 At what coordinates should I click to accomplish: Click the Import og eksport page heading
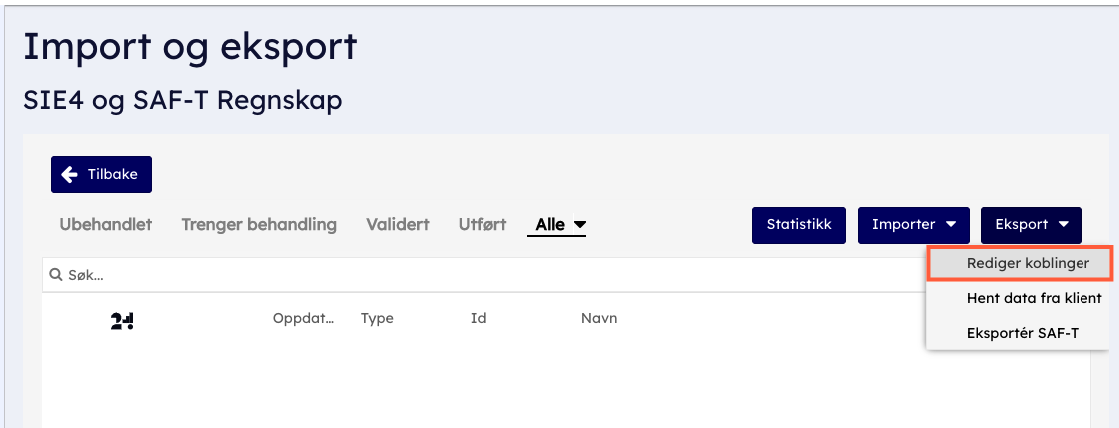click(190, 47)
